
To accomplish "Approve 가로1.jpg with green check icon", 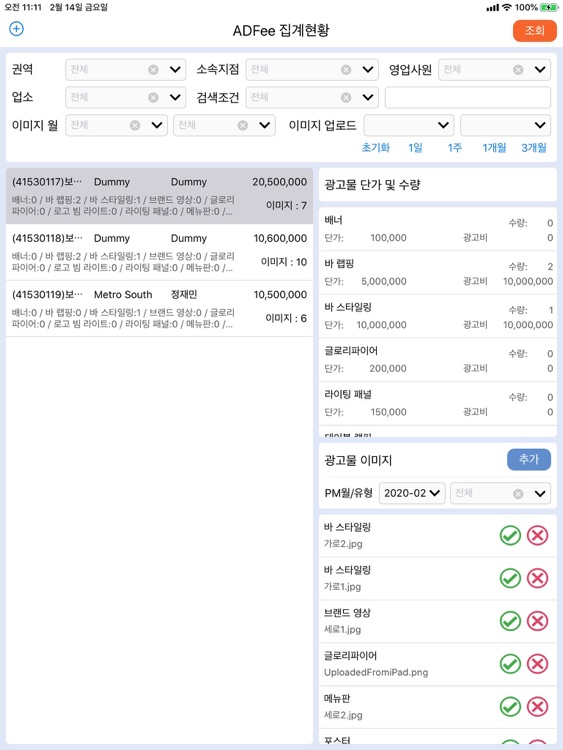I will tap(510, 578).
